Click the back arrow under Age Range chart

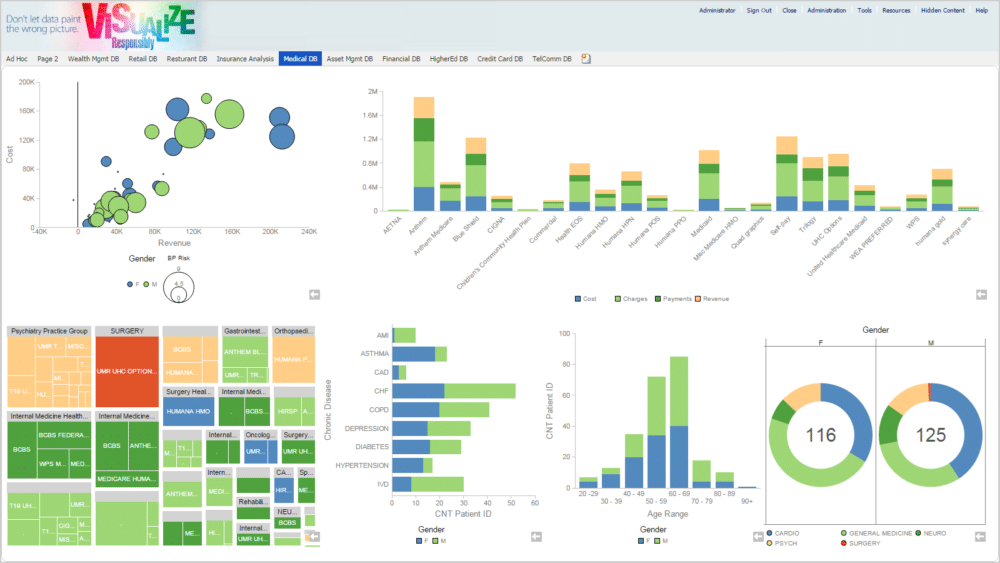(757, 537)
